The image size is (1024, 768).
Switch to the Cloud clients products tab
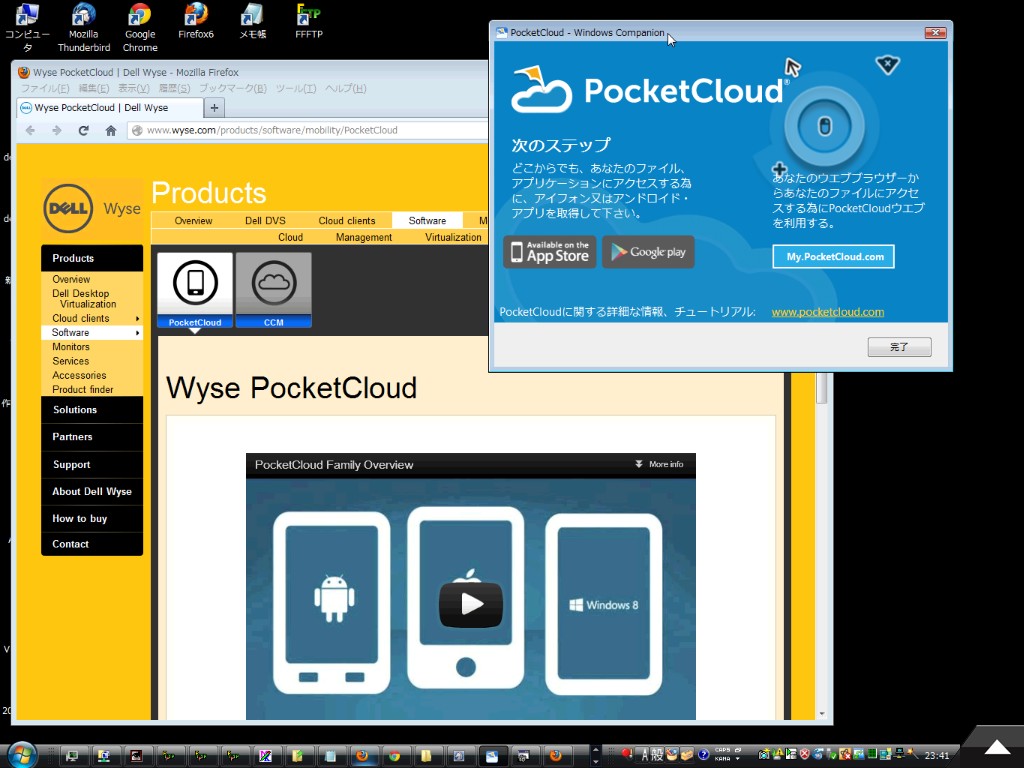347,221
